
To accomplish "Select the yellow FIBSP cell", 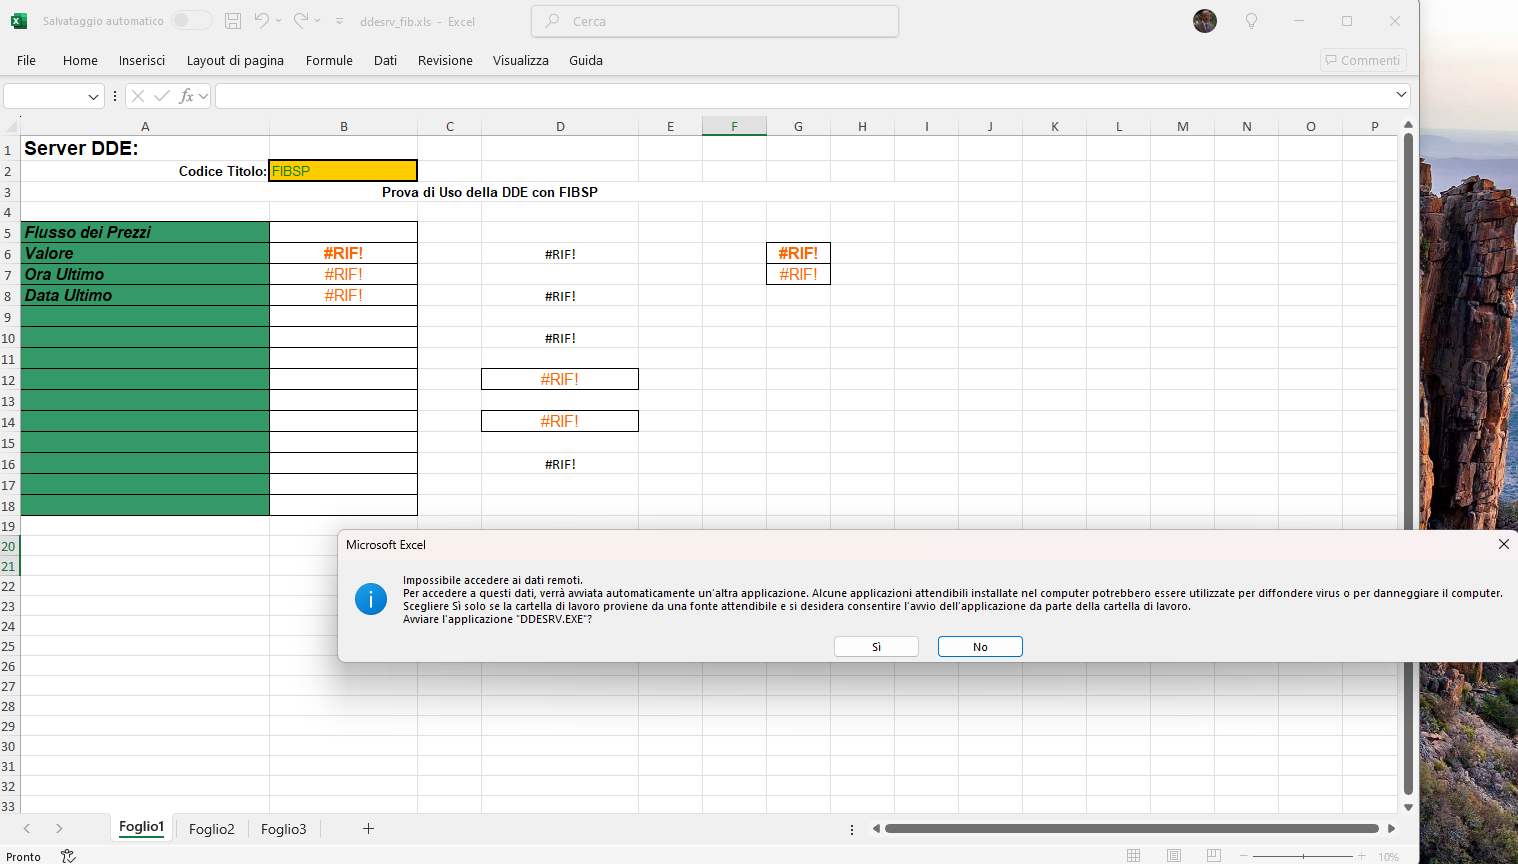I will coord(343,171).
